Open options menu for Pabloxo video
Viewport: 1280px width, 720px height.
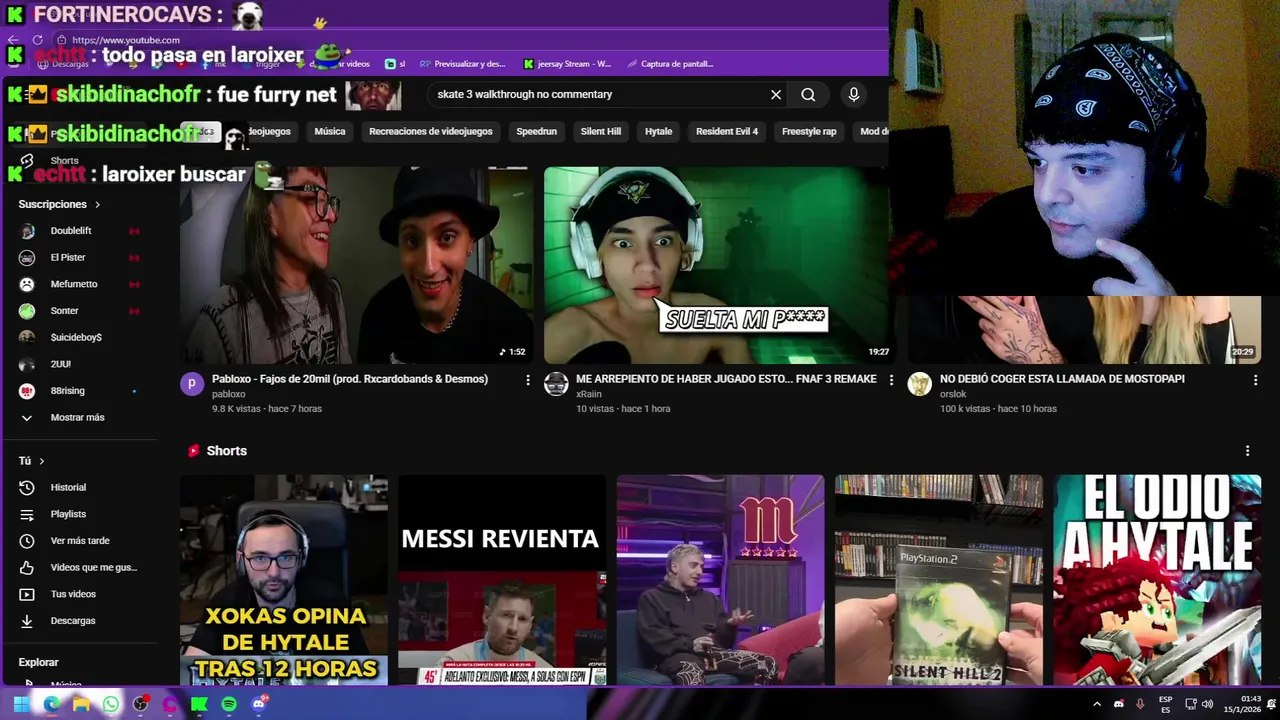click(528, 380)
